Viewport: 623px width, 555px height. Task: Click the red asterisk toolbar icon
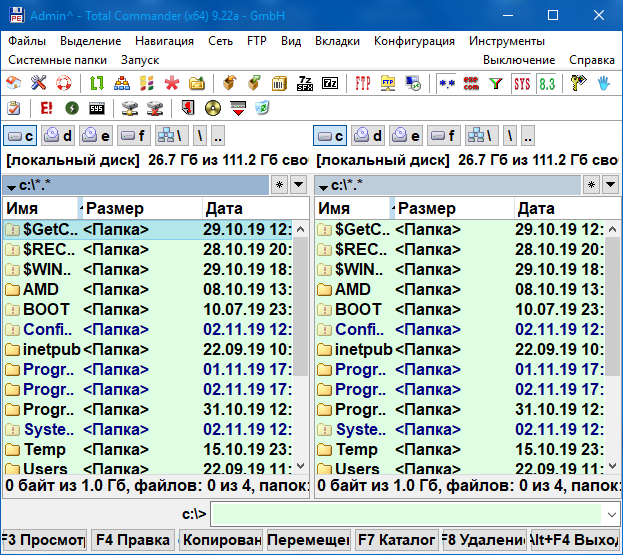coord(172,83)
